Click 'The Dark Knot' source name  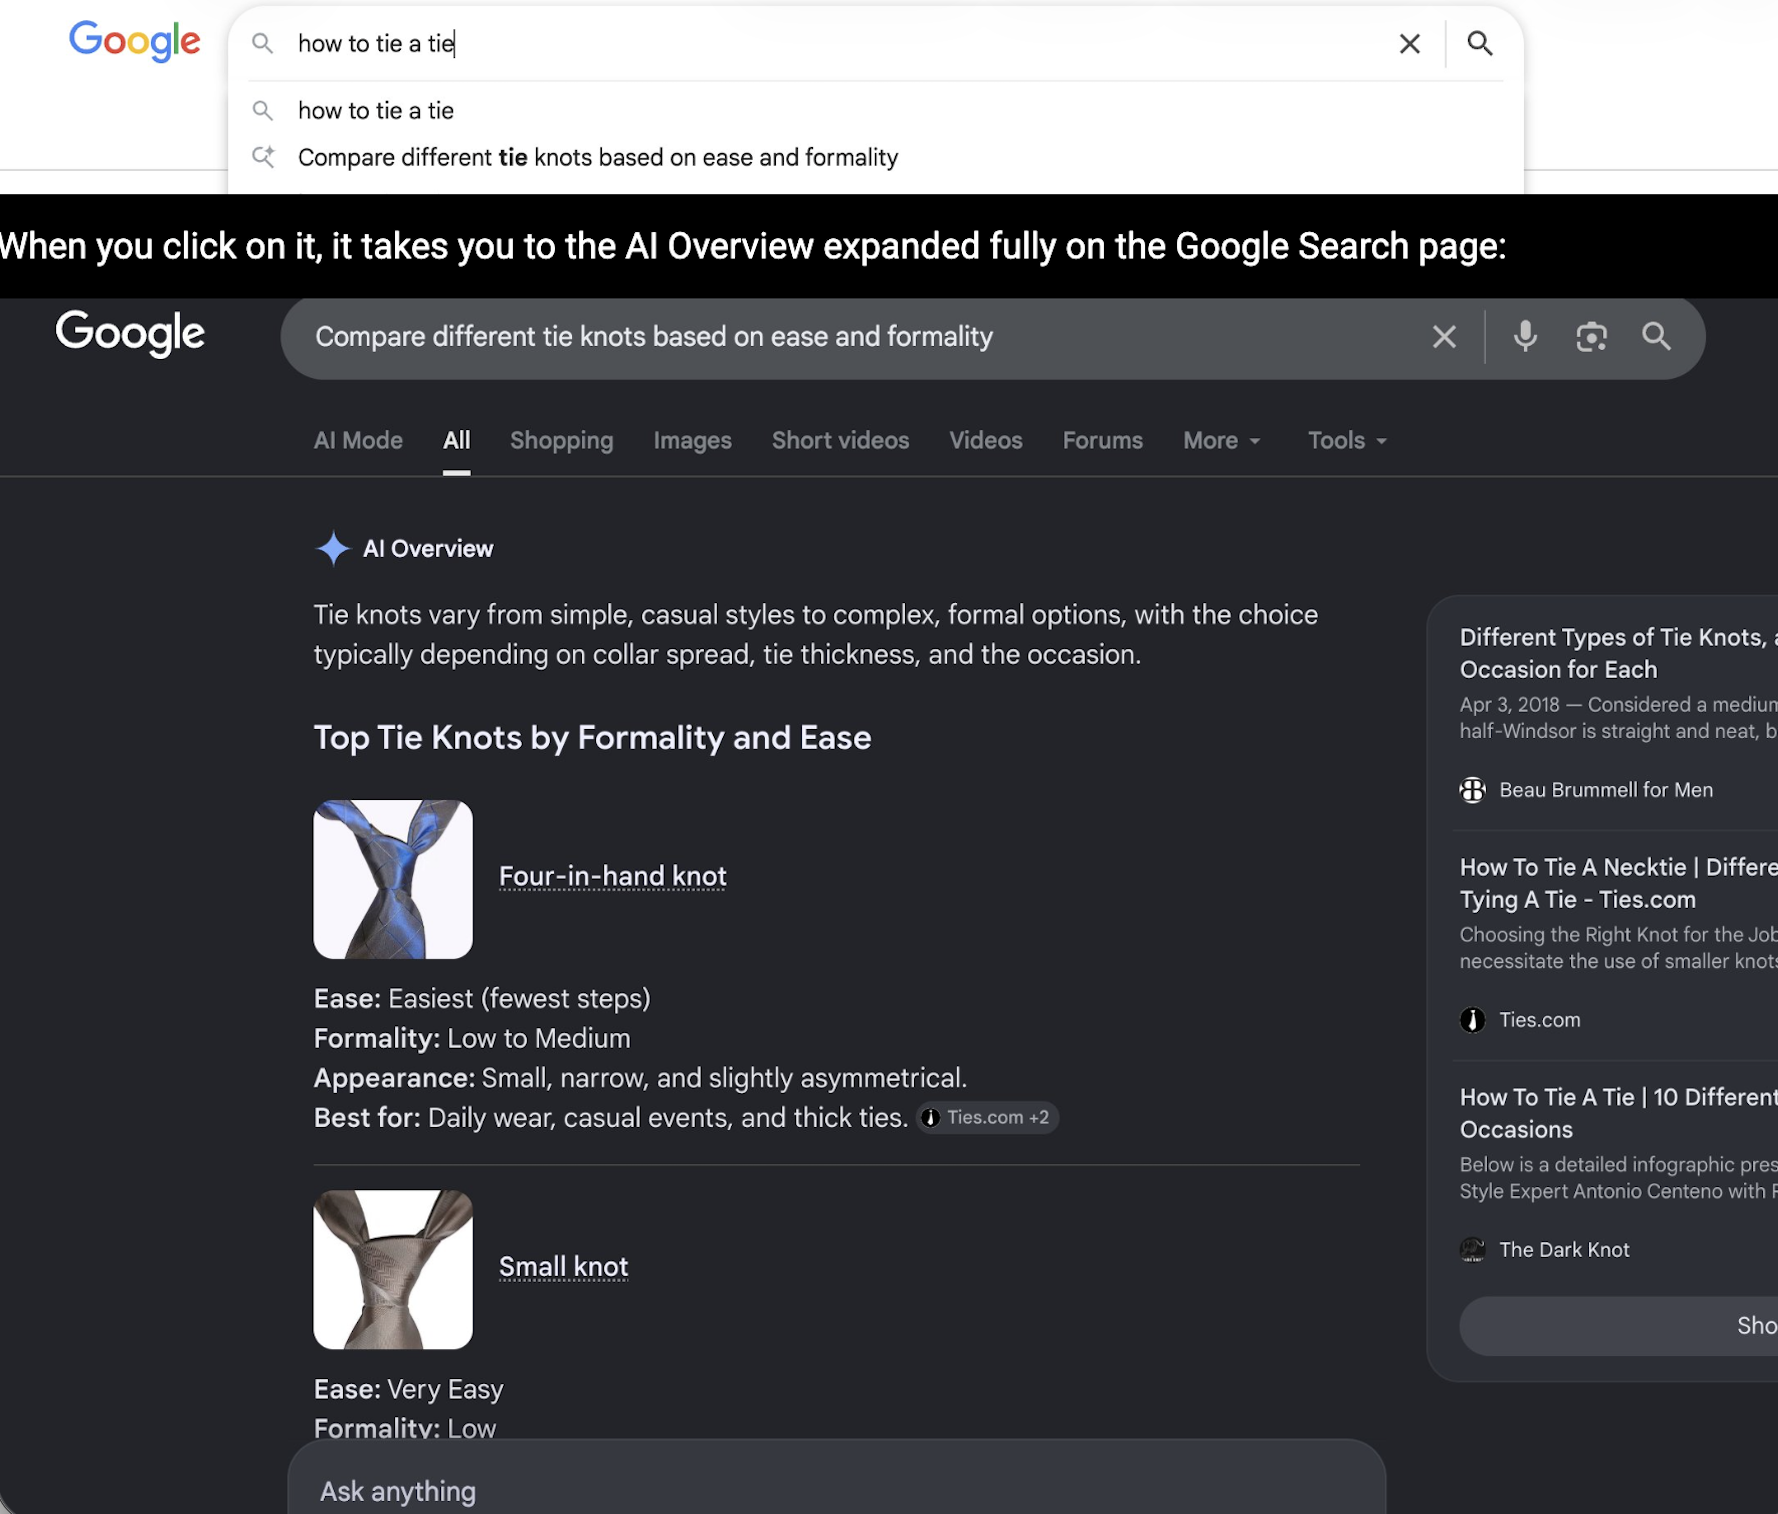coord(1564,1250)
